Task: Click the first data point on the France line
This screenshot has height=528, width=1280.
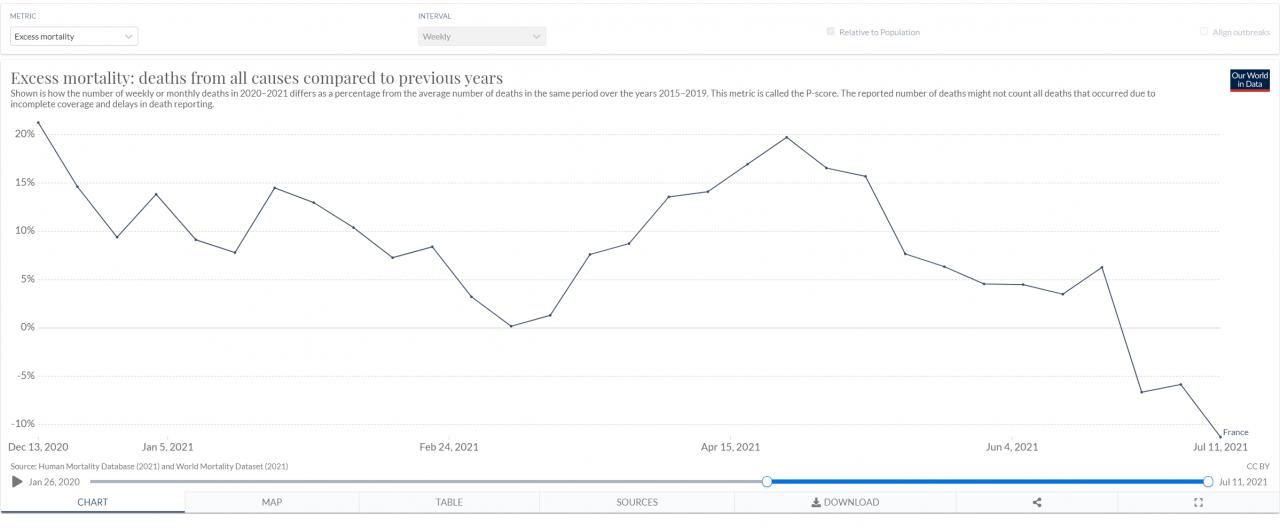Action: pos(38,123)
